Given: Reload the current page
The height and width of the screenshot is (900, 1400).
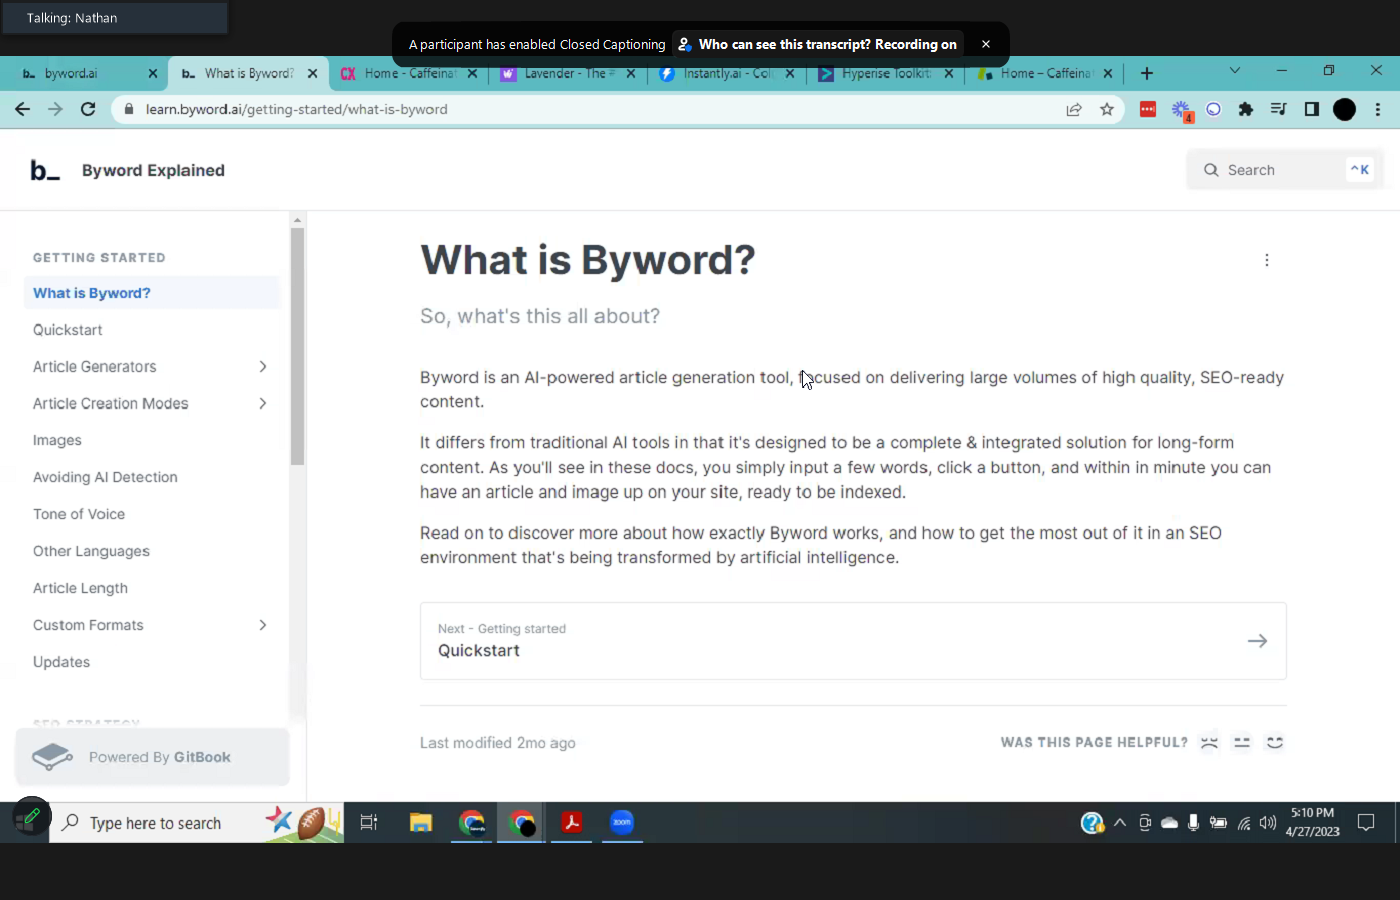Looking at the screenshot, I should pos(88,110).
